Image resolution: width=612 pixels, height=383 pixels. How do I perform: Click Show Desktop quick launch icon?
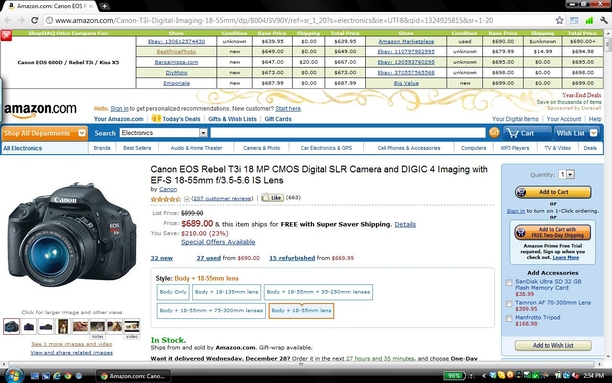coord(35,376)
